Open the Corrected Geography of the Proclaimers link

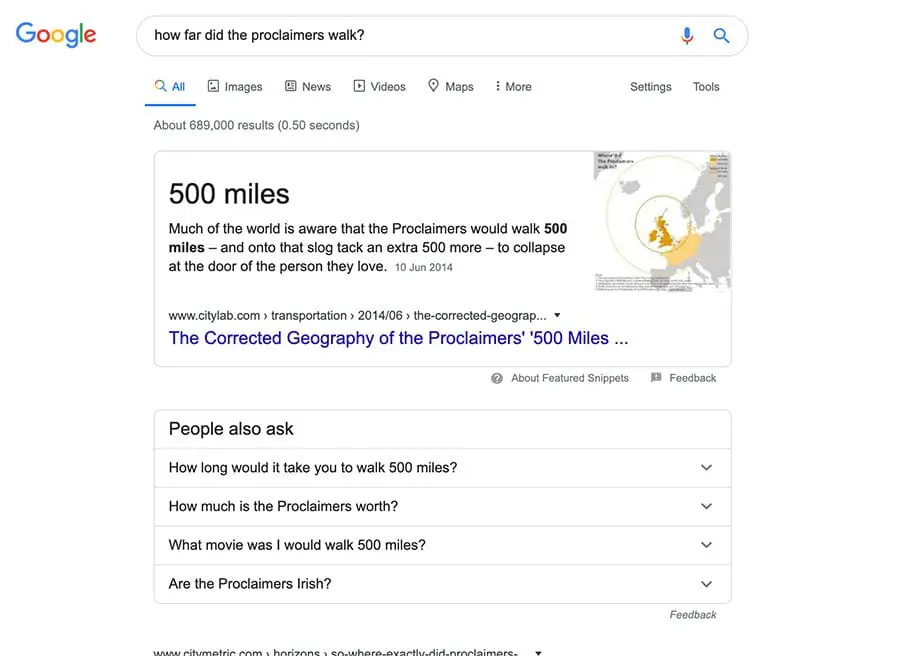[x=398, y=338]
